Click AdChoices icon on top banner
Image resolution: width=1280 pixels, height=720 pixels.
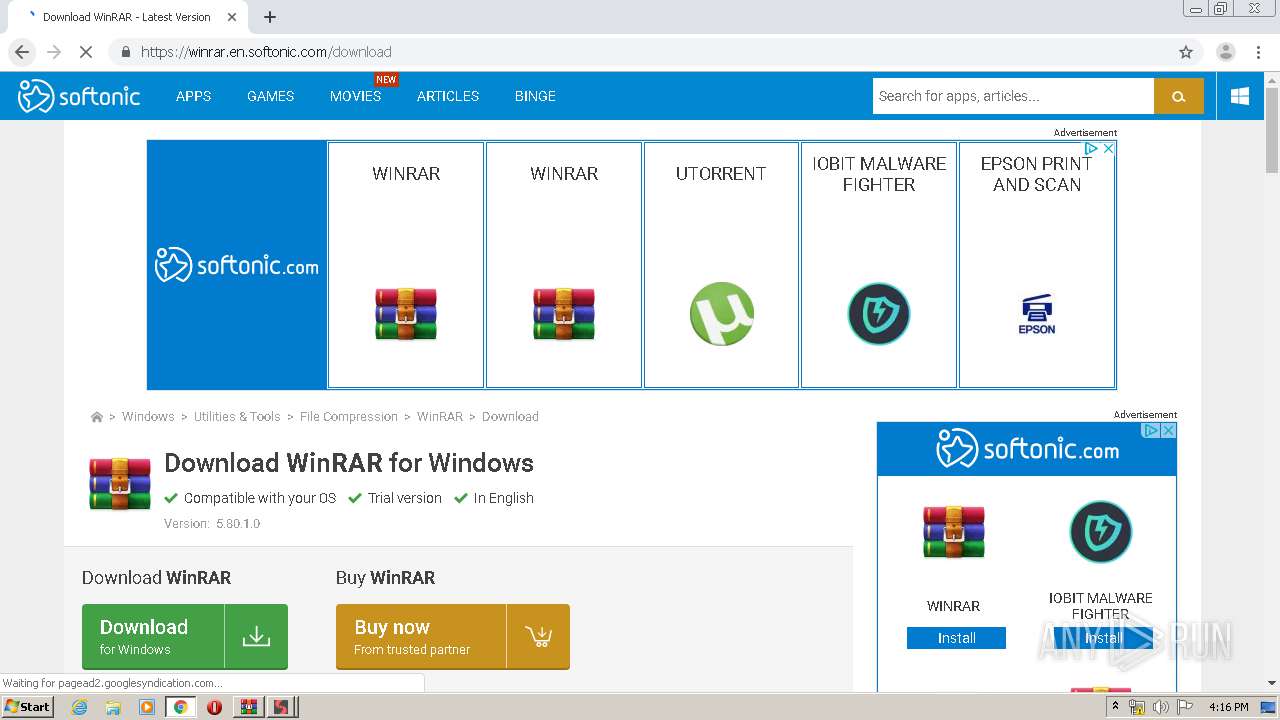(x=1092, y=148)
